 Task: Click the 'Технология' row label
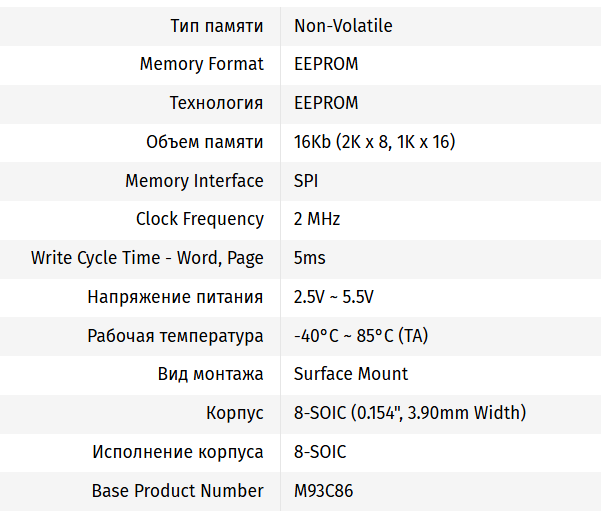coord(216,103)
